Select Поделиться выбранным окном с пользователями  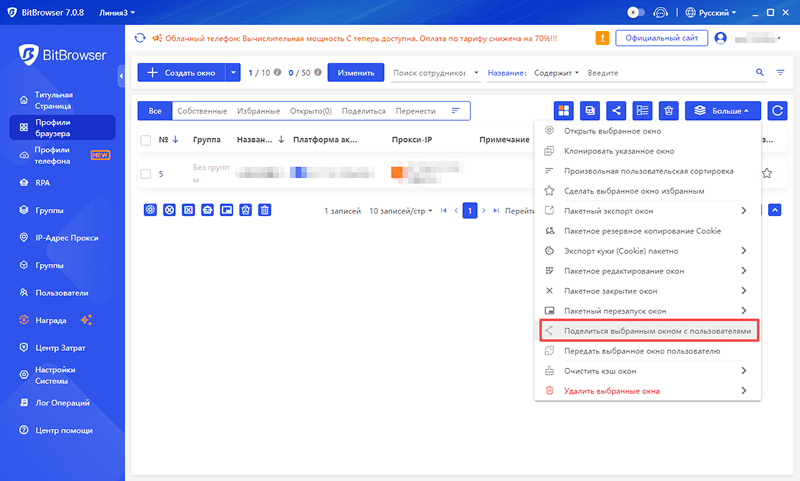click(656, 331)
